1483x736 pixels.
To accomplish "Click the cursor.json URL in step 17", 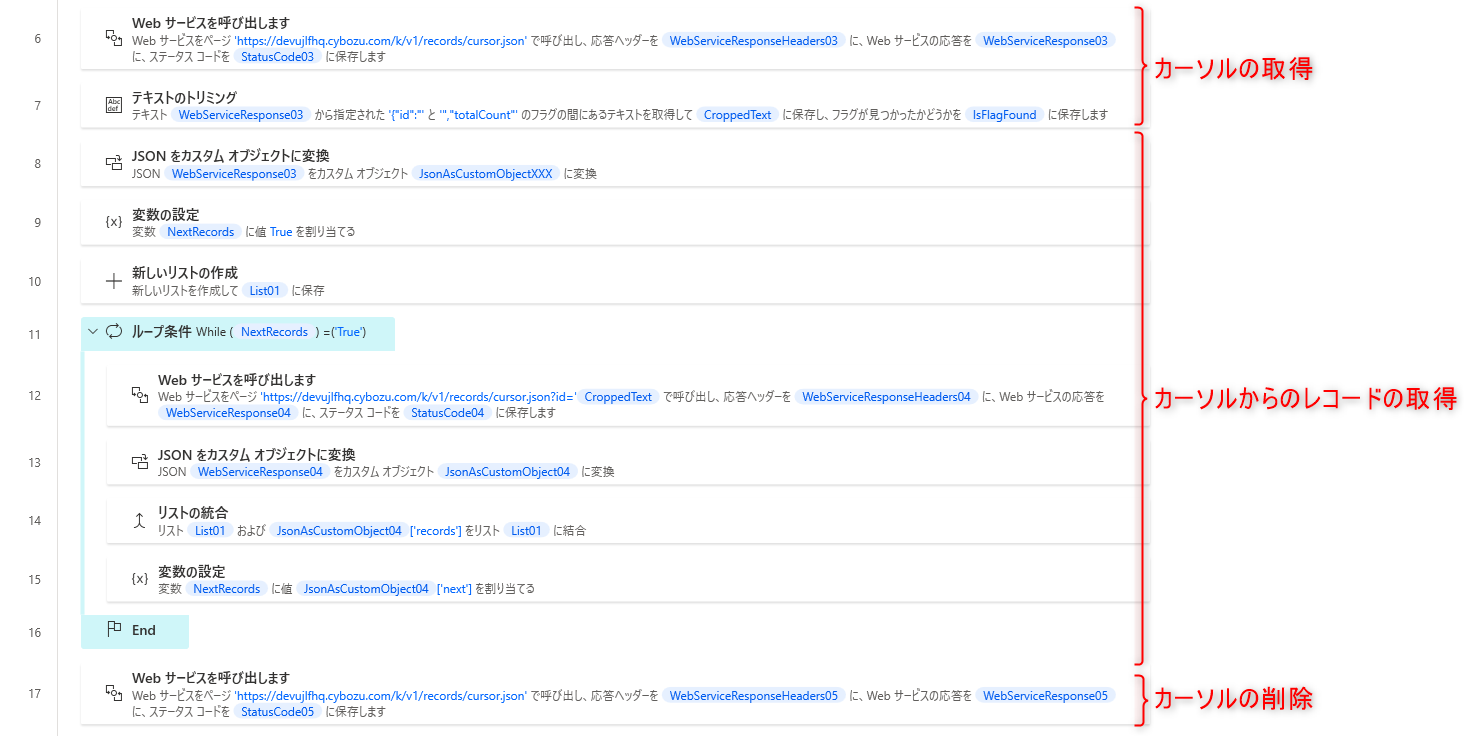I will click(381, 696).
